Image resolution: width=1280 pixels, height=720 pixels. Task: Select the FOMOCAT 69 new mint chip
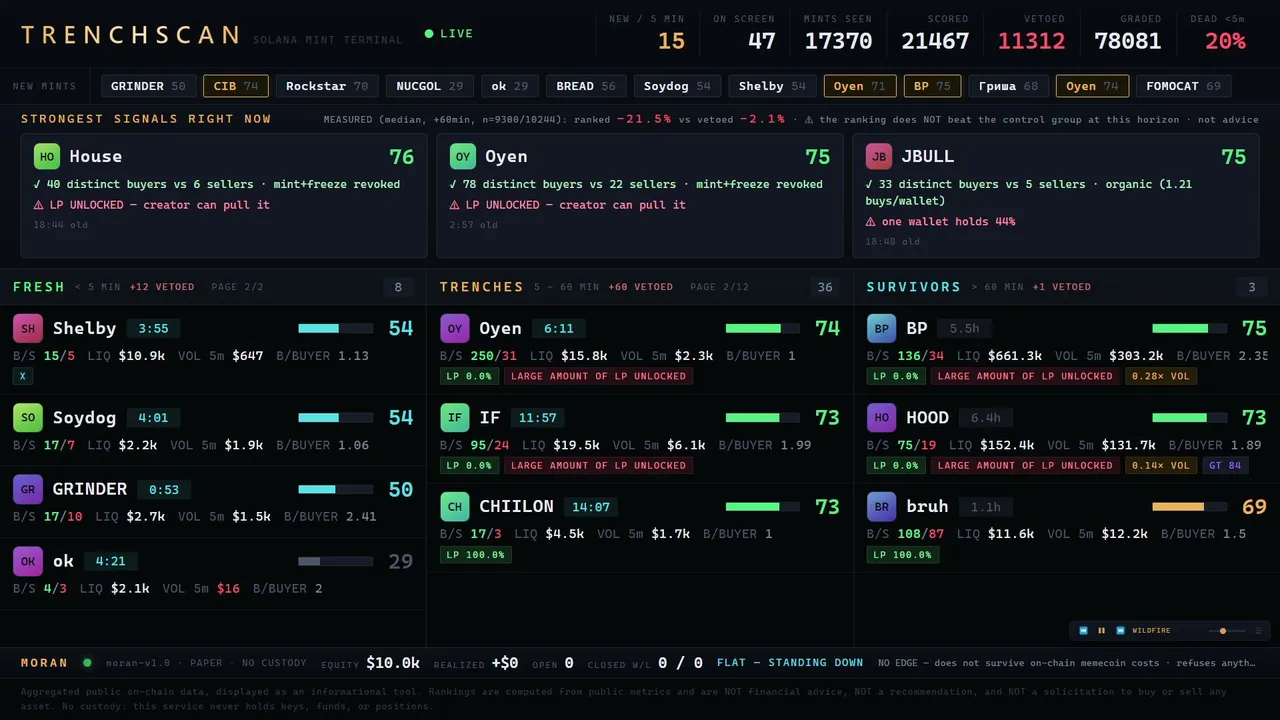point(1183,86)
